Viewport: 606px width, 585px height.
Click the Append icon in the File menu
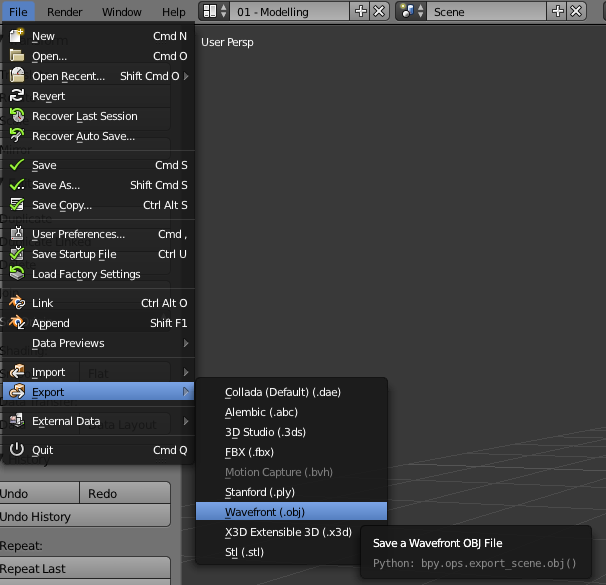[x=17, y=323]
